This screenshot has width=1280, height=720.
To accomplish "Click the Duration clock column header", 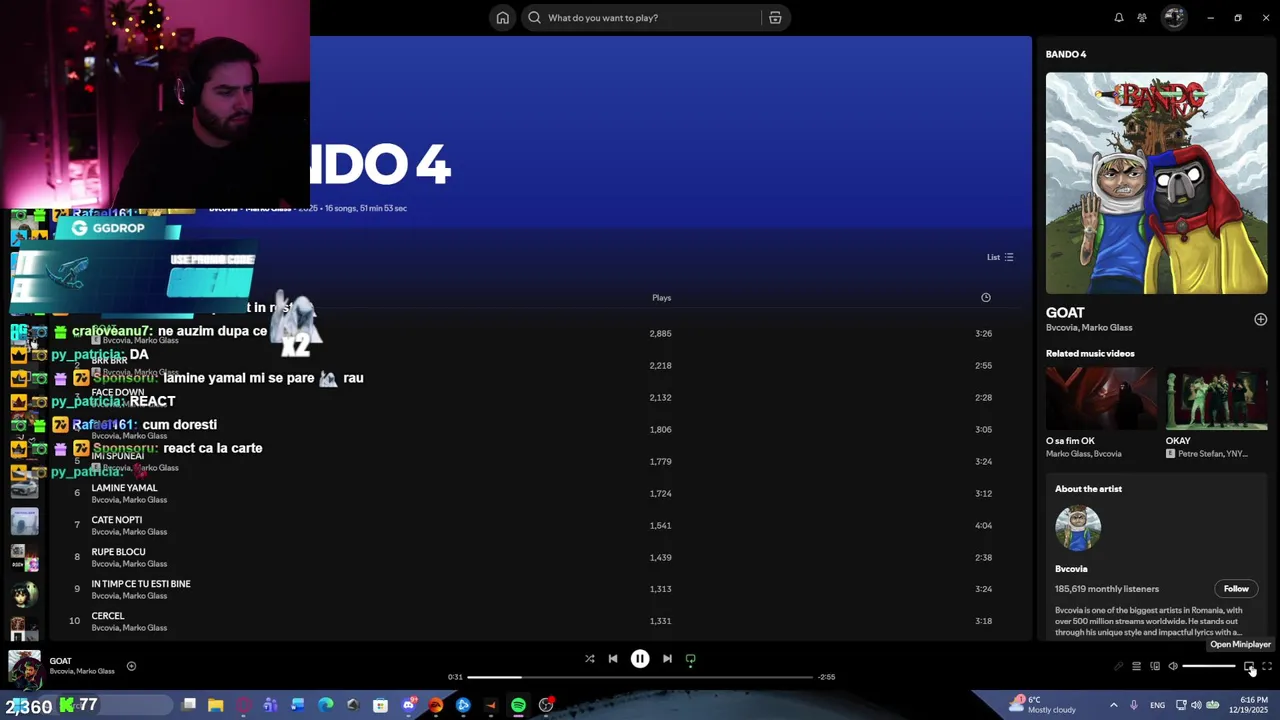I will (985, 297).
